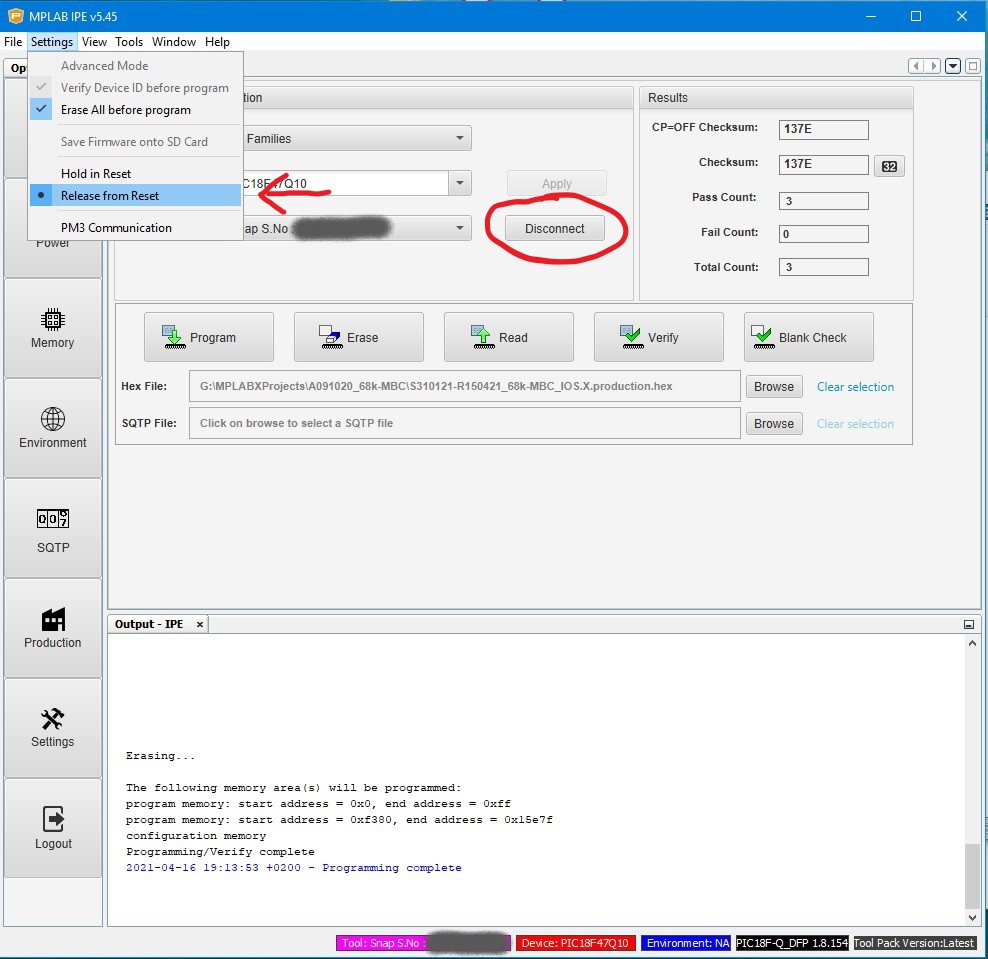Expand the Tool Snap S.No dropdown
The height and width of the screenshot is (959, 988).
(x=460, y=228)
